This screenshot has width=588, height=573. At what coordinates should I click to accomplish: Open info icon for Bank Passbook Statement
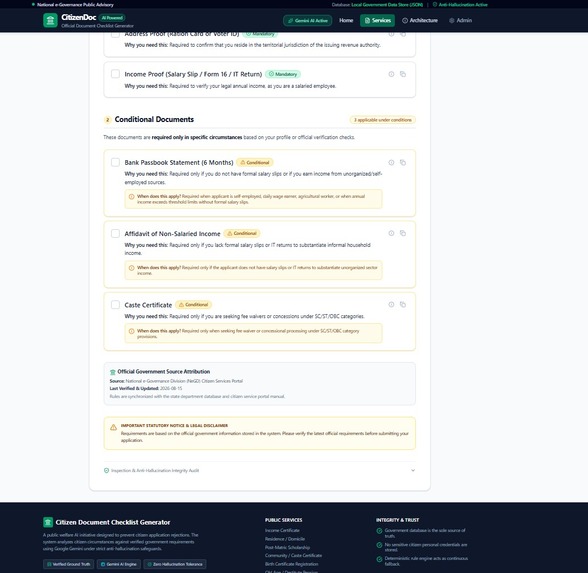[x=391, y=162]
